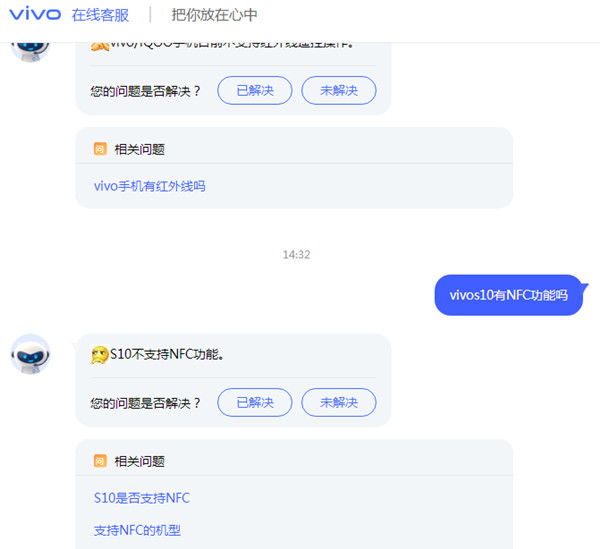600x549 pixels.
Task: Click the partially hidden robot avatar at top
Action: tap(31, 52)
